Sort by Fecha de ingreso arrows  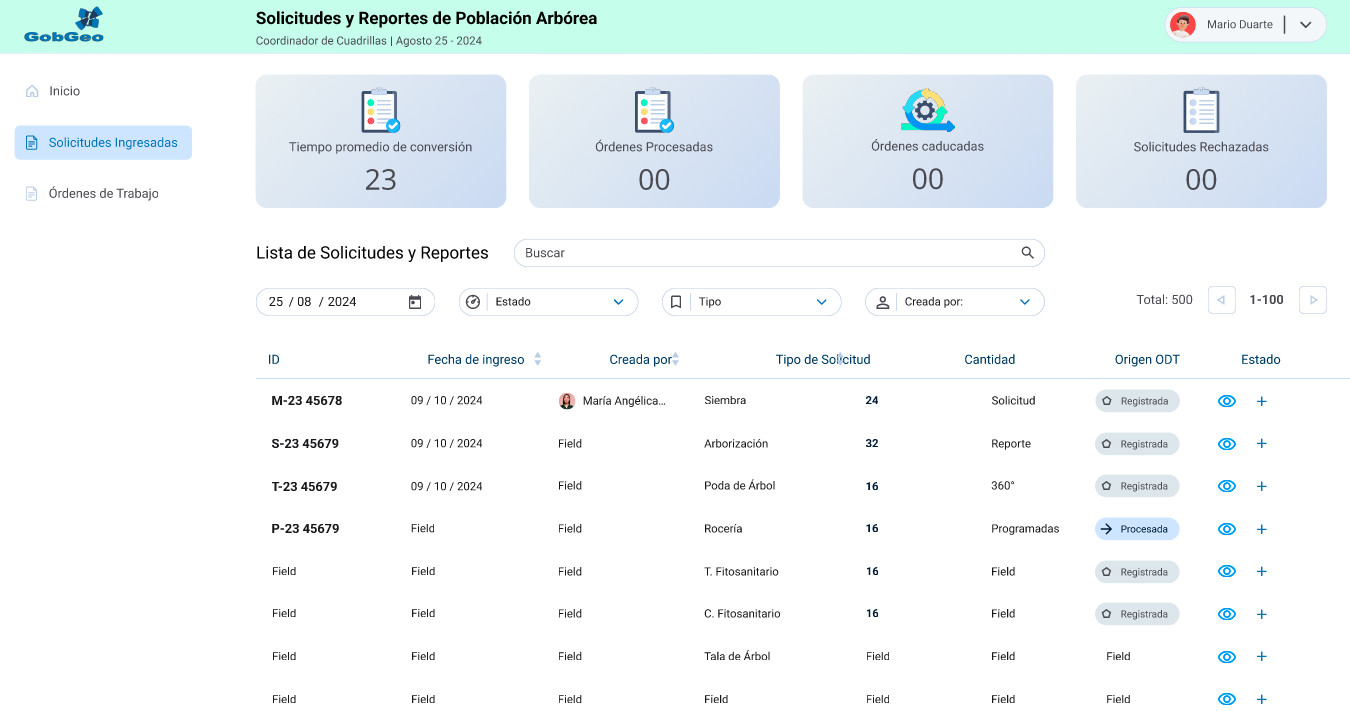pyautogui.click(x=538, y=359)
